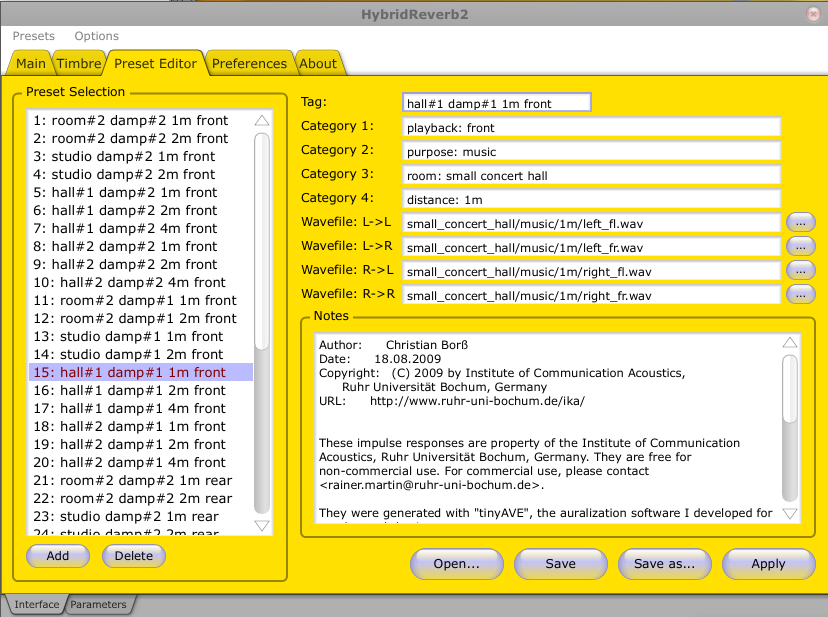The height and width of the screenshot is (617, 828).
Task: Switch to the Preferences tab
Action: pyautogui.click(x=249, y=64)
